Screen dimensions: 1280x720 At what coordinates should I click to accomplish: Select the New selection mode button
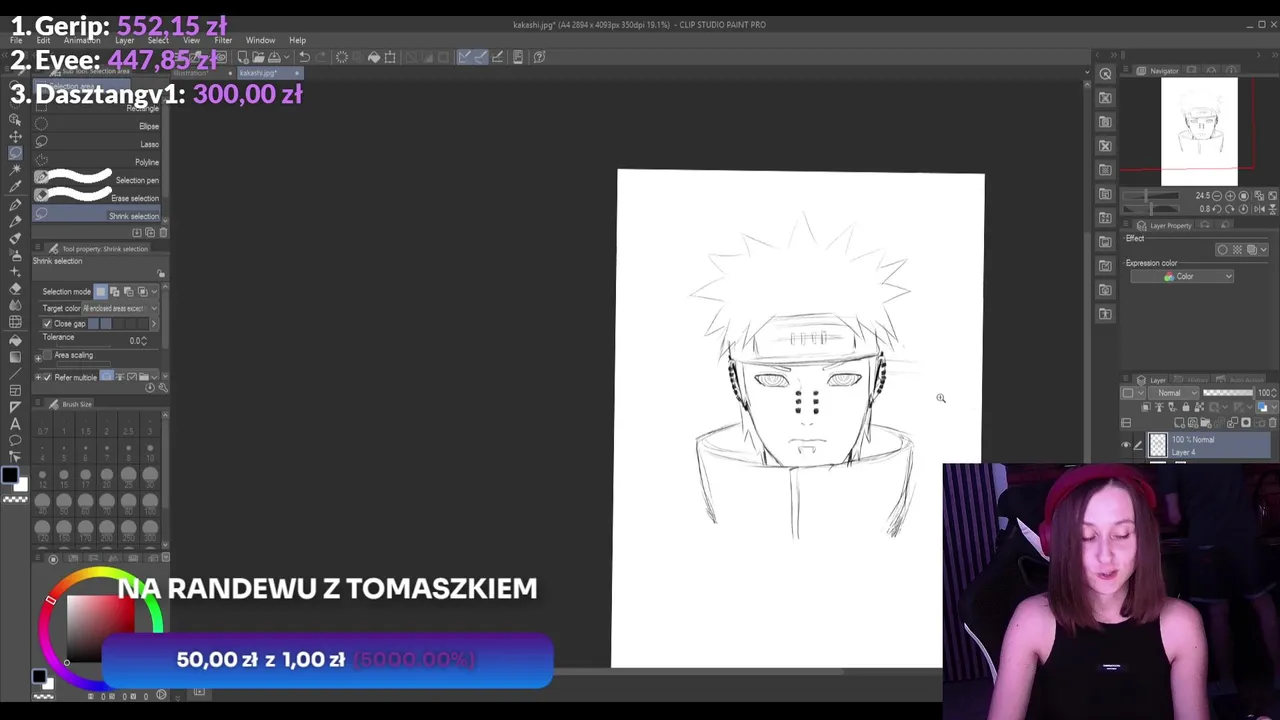[100, 291]
